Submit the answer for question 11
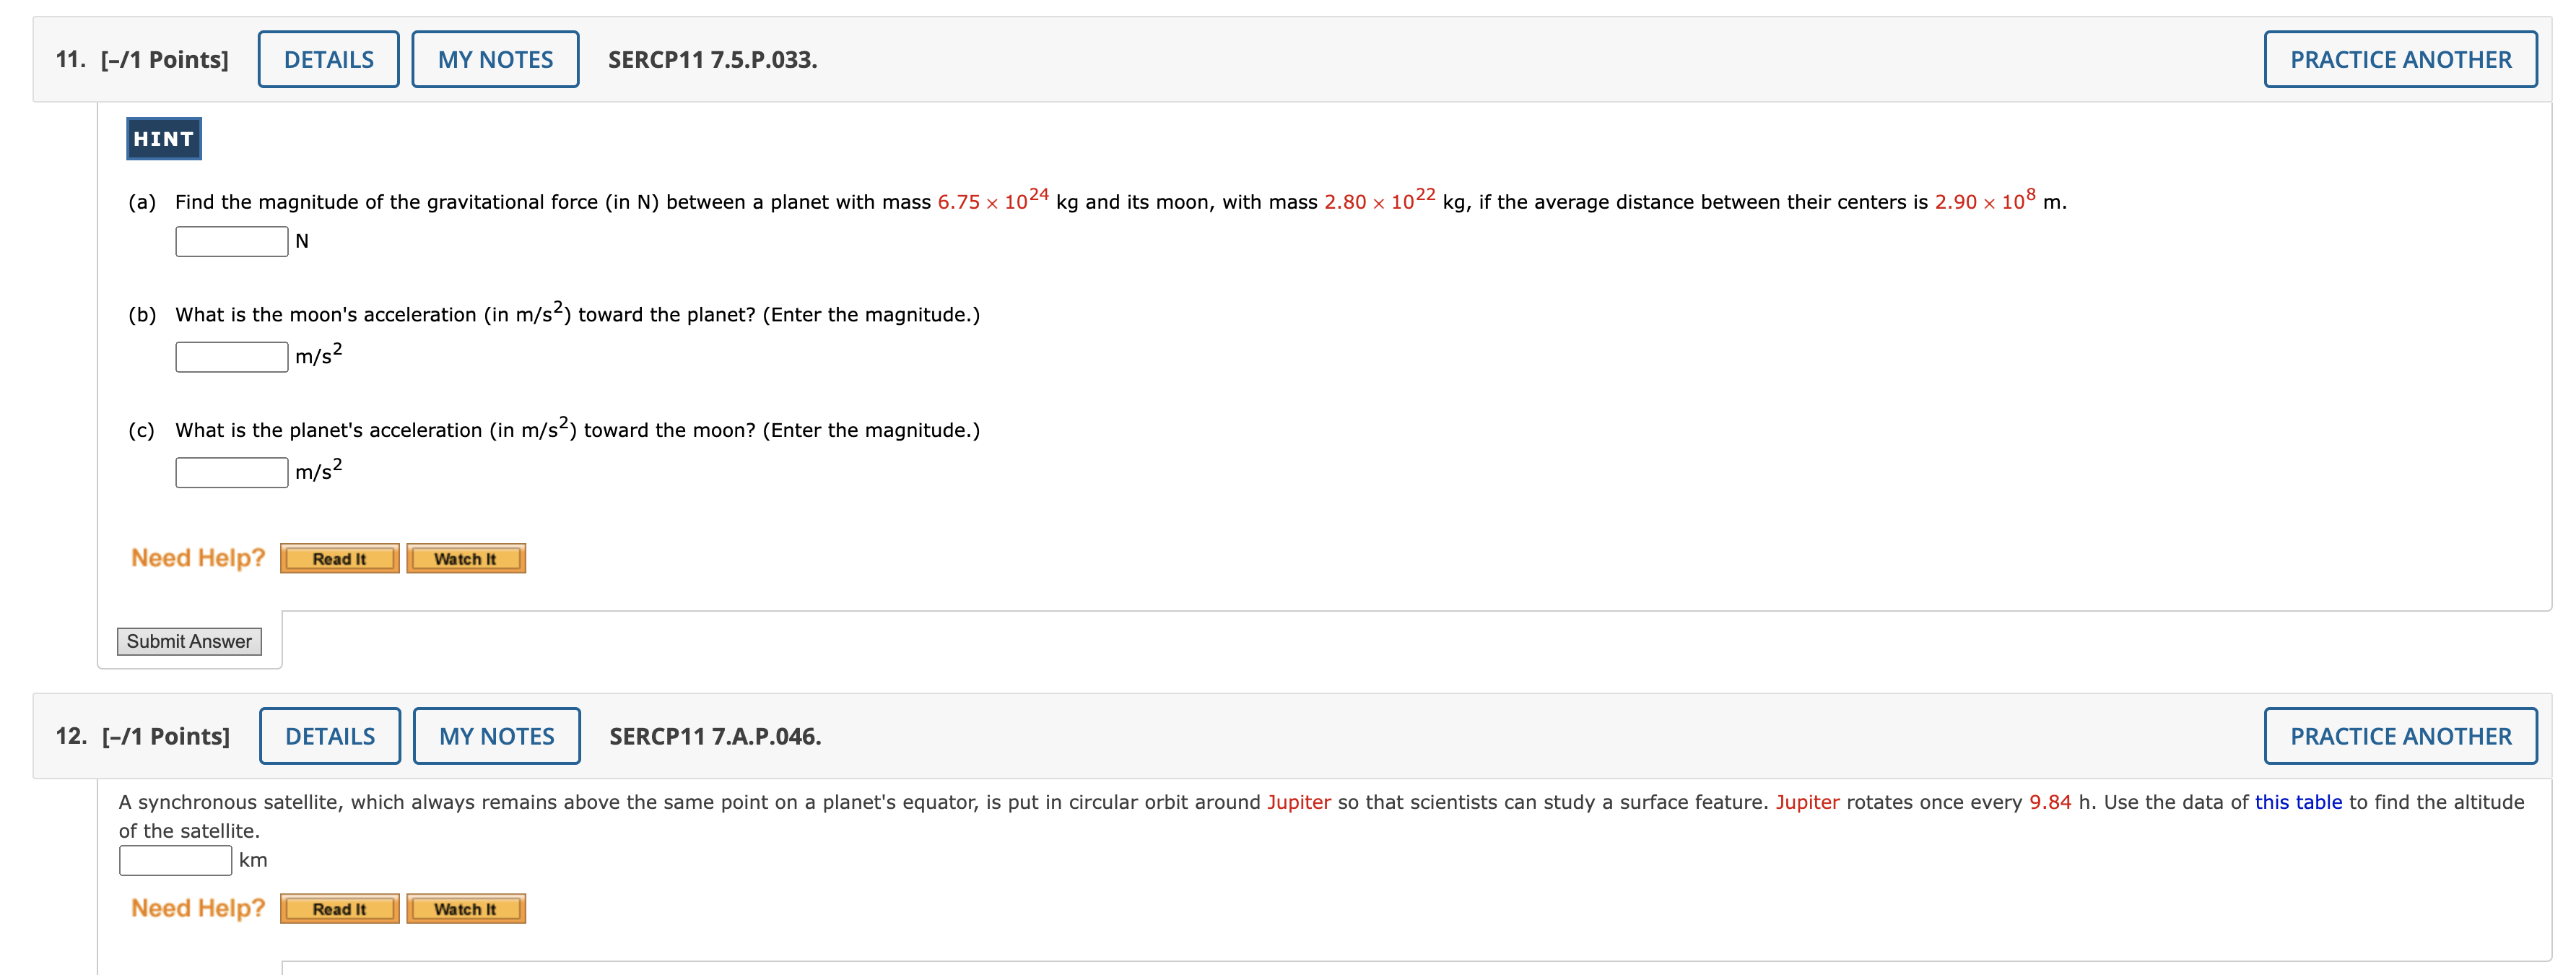The width and height of the screenshot is (2576, 975). 188,641
